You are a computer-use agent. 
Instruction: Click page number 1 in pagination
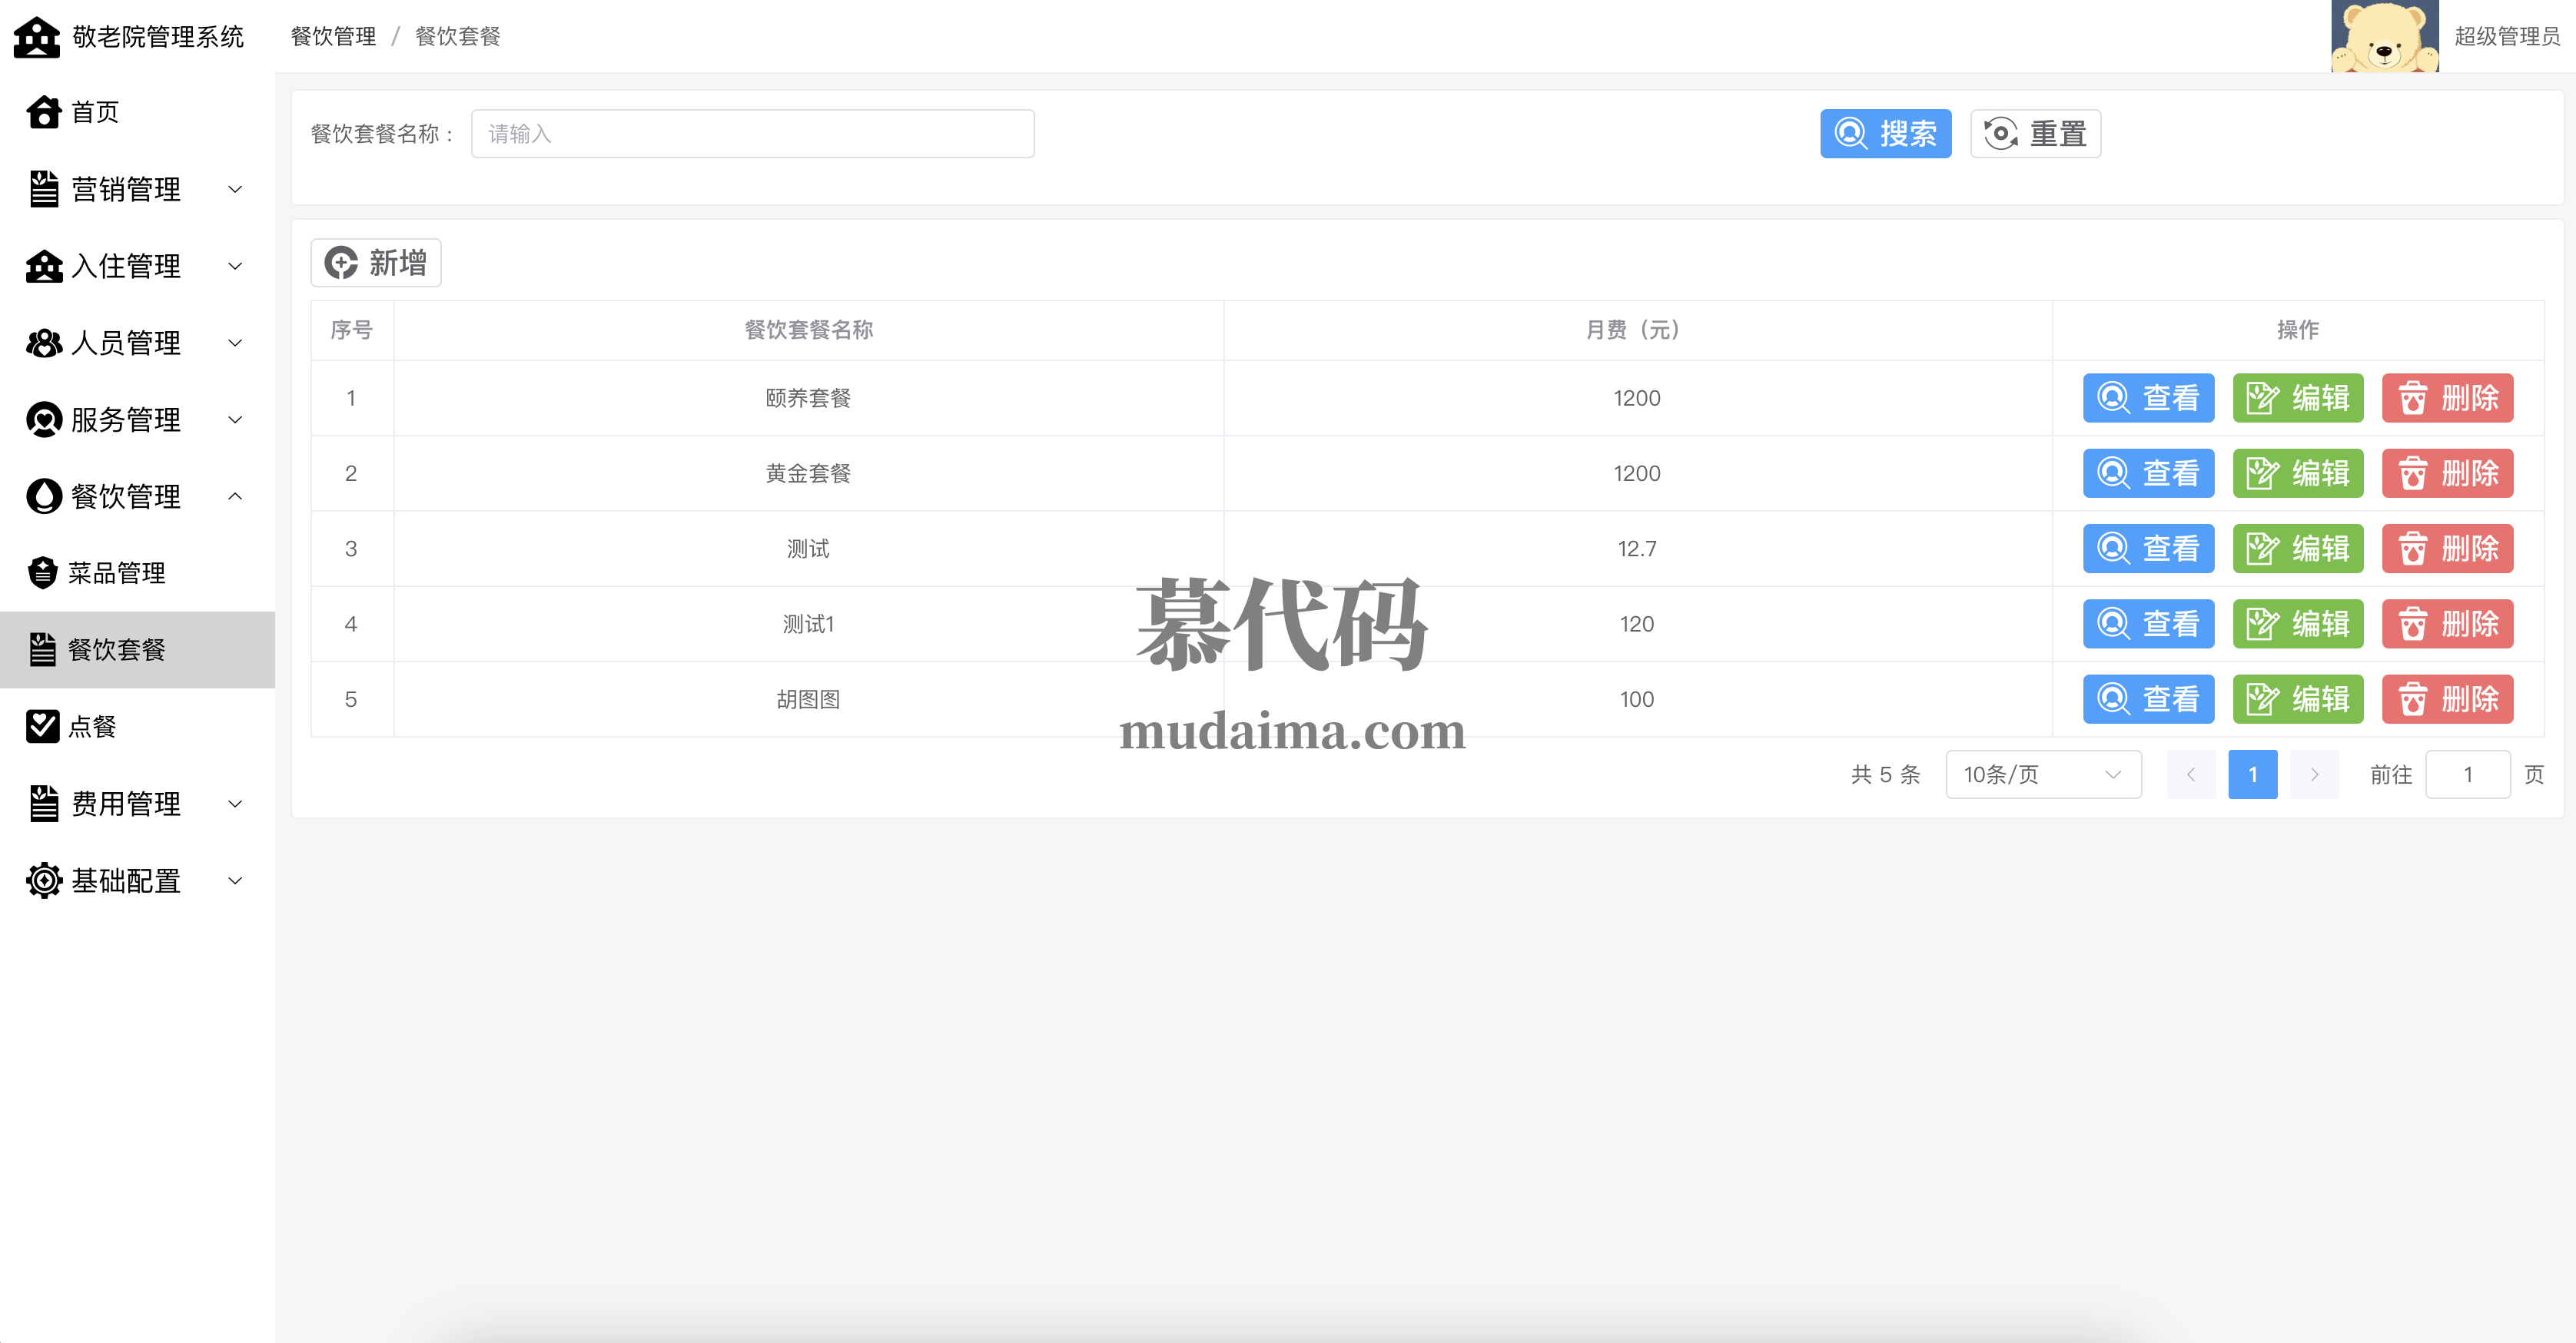[2252, 774]
